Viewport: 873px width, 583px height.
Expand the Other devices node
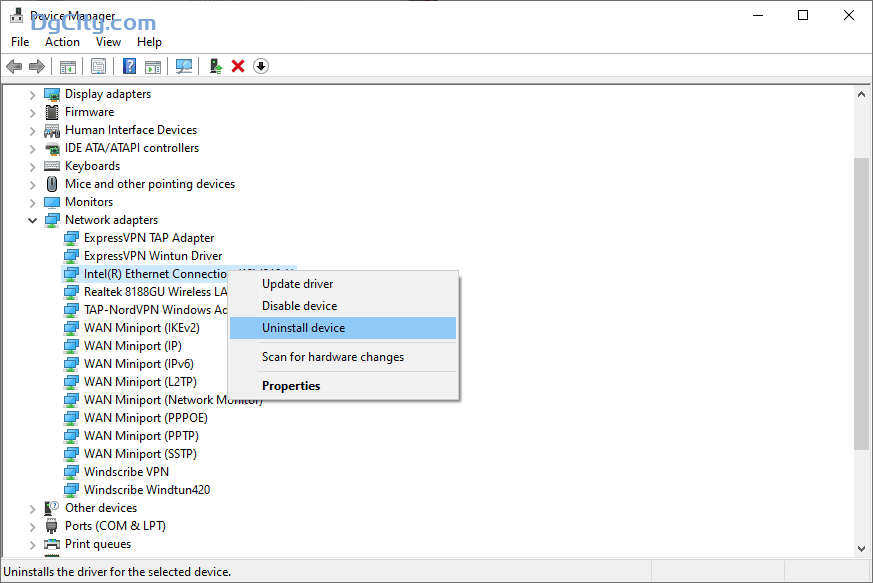[x=32, y=509]
